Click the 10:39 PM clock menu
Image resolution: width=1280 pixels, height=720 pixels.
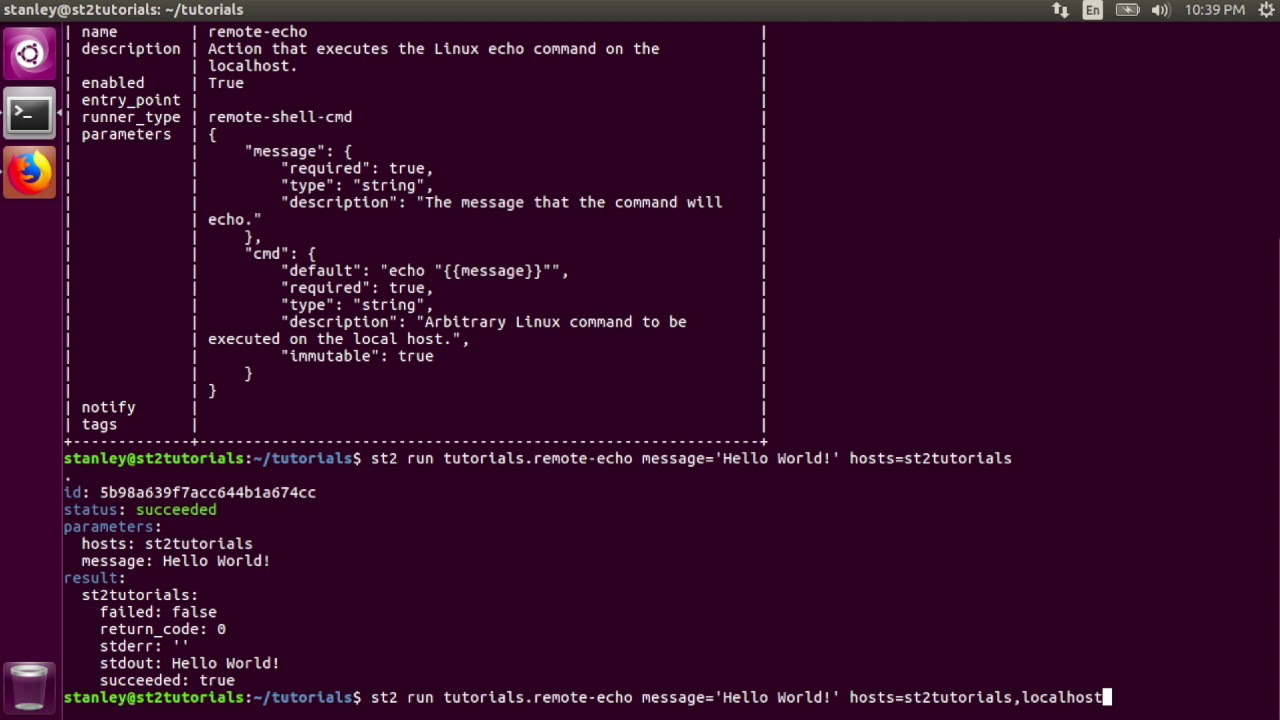tap(1214, 10)
